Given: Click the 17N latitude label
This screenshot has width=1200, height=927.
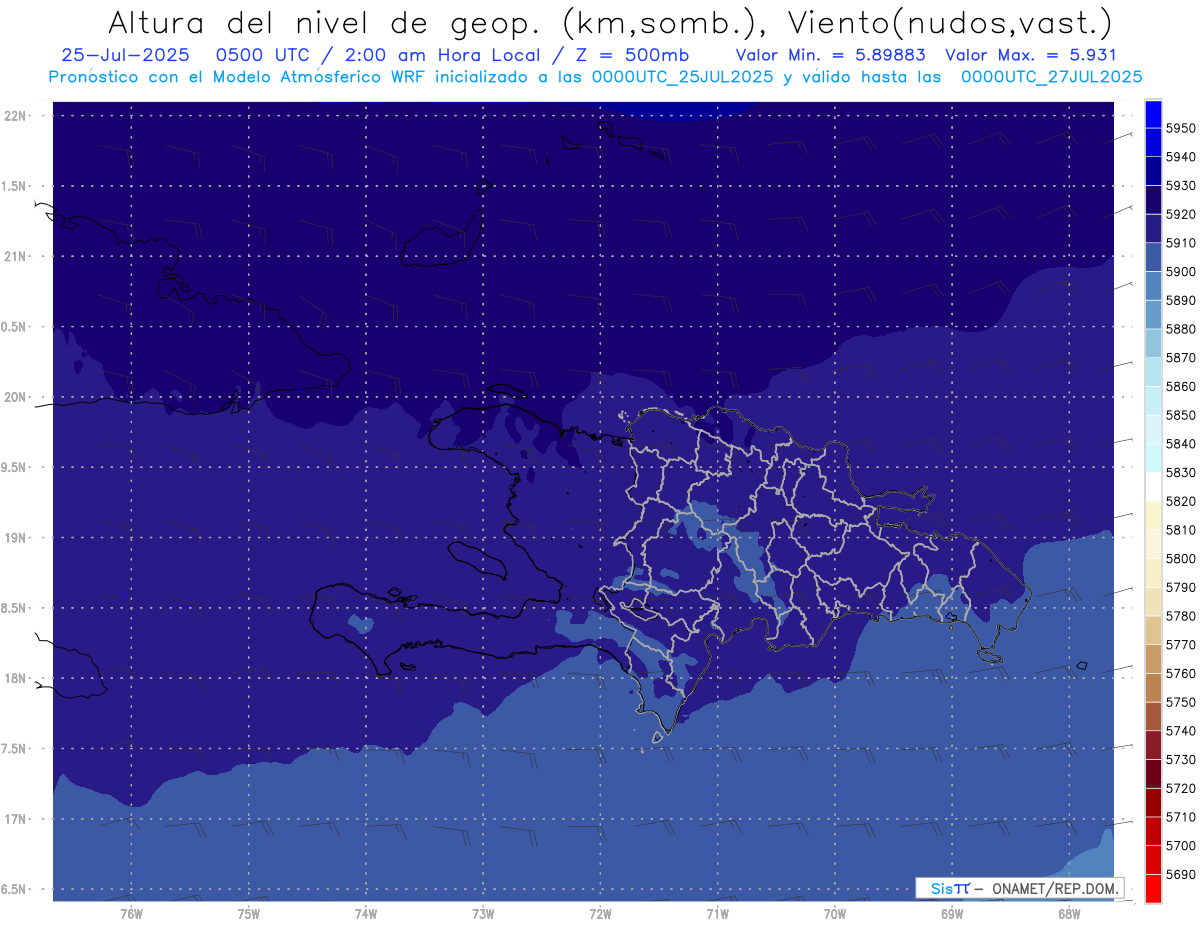Looking at the screenshot, I should (x=15, y=819).
